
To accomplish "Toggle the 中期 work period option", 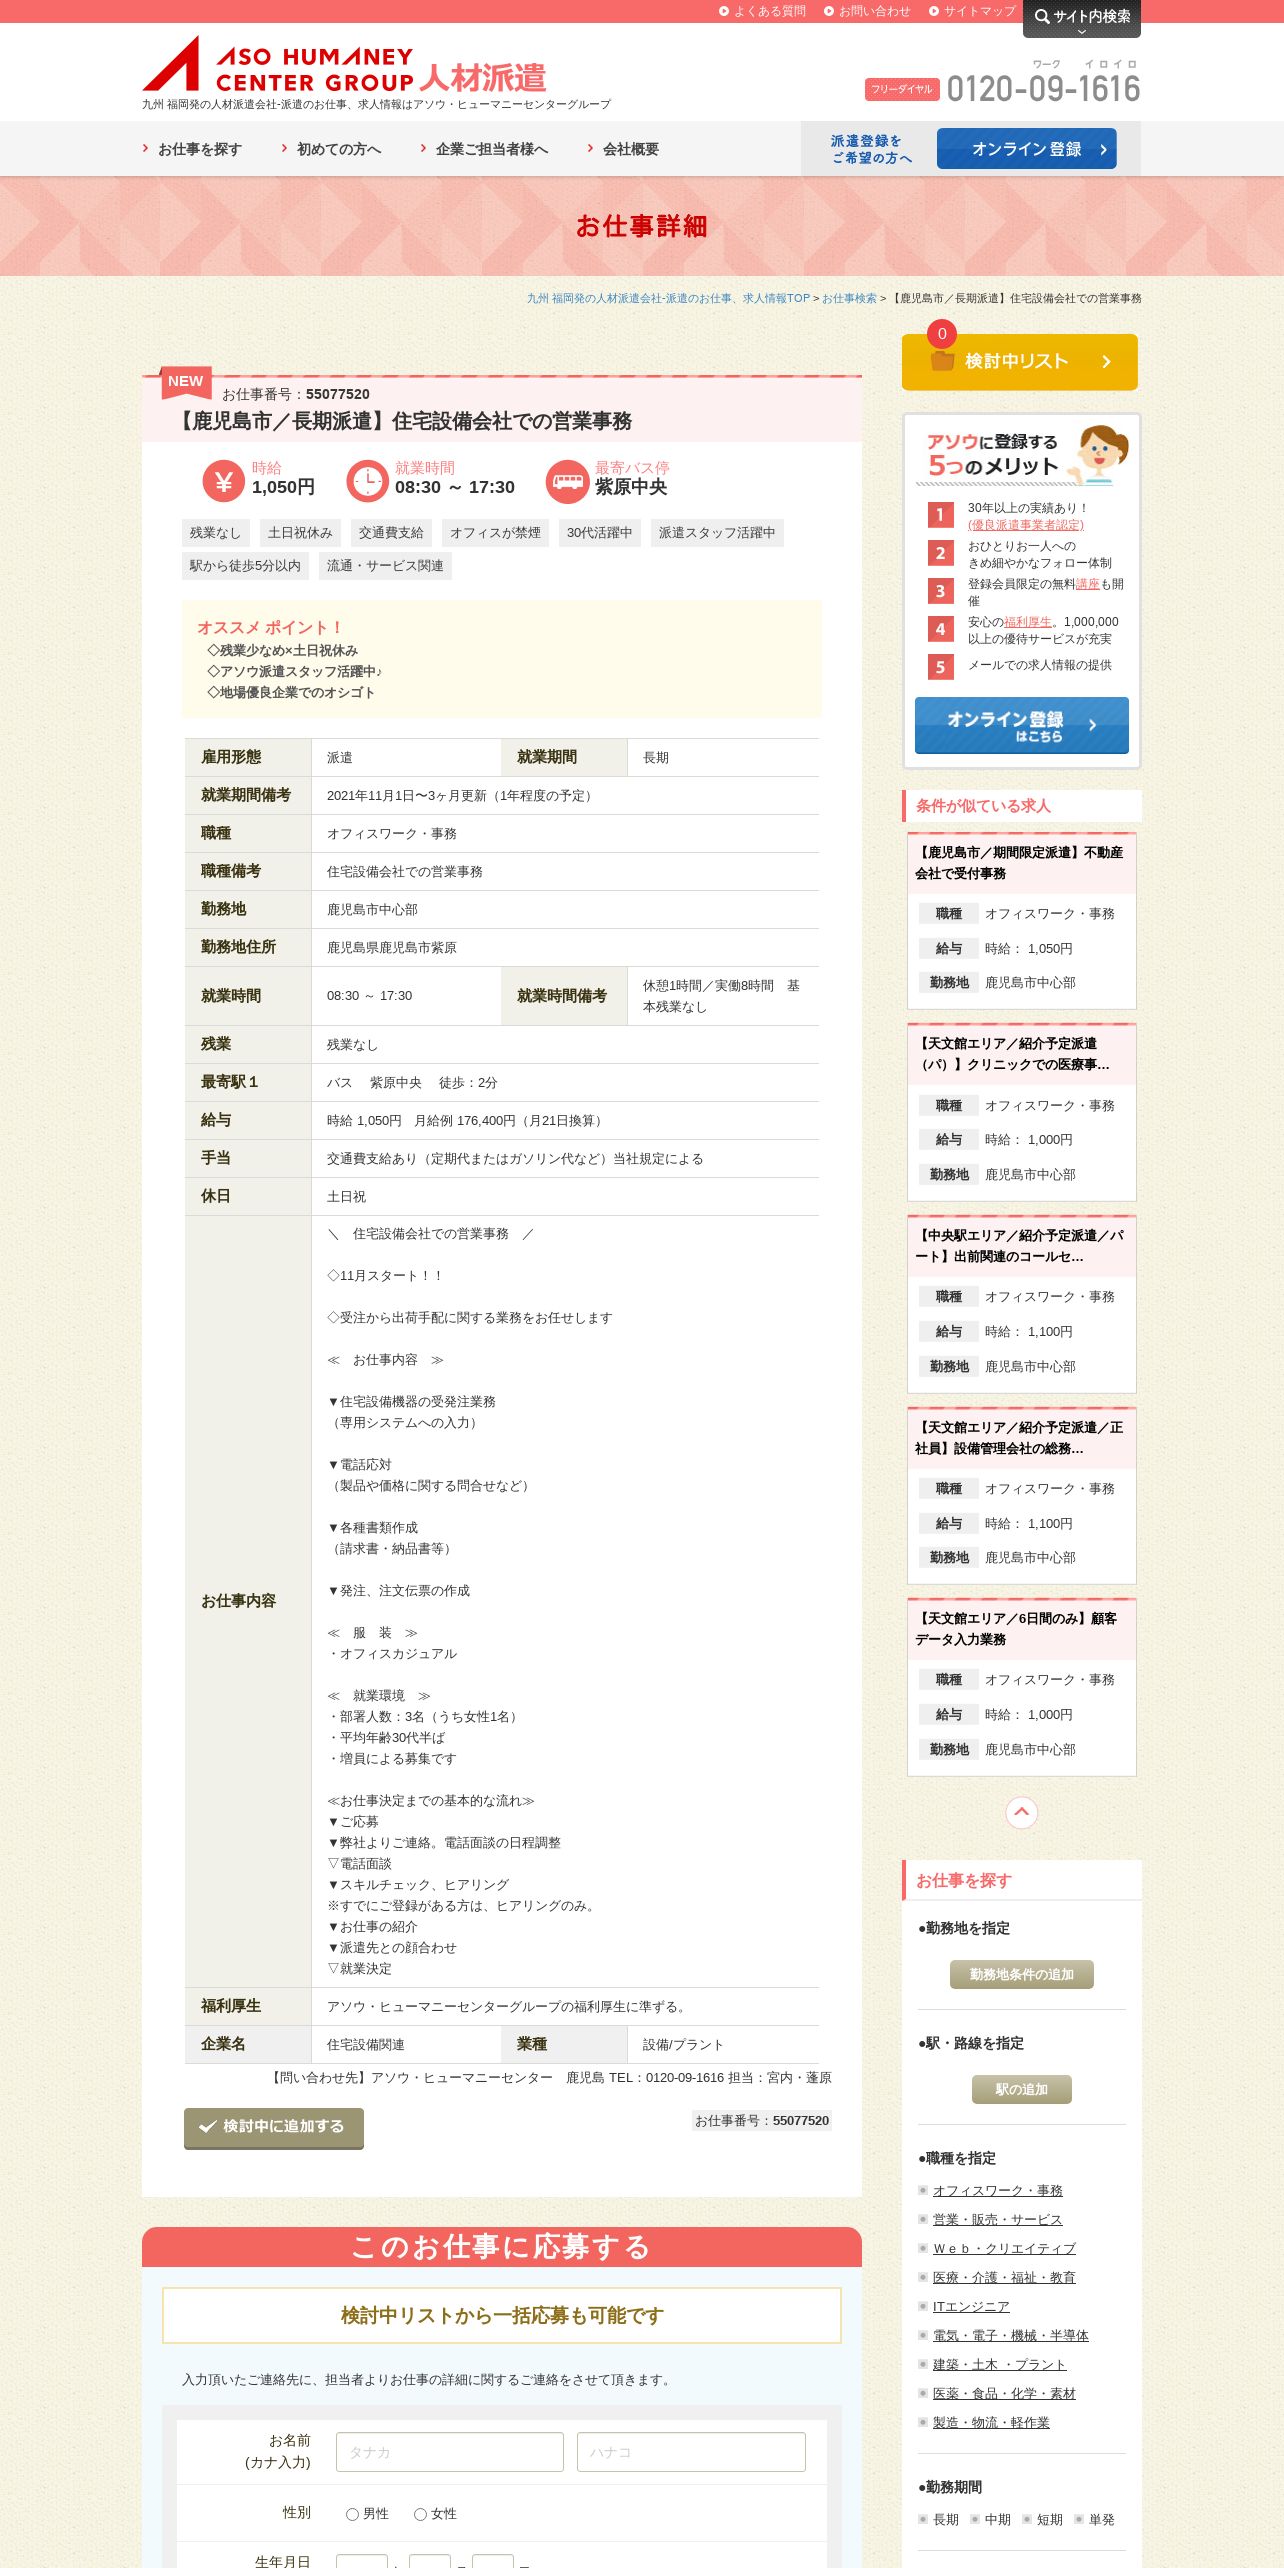I will click(990, 2519).
